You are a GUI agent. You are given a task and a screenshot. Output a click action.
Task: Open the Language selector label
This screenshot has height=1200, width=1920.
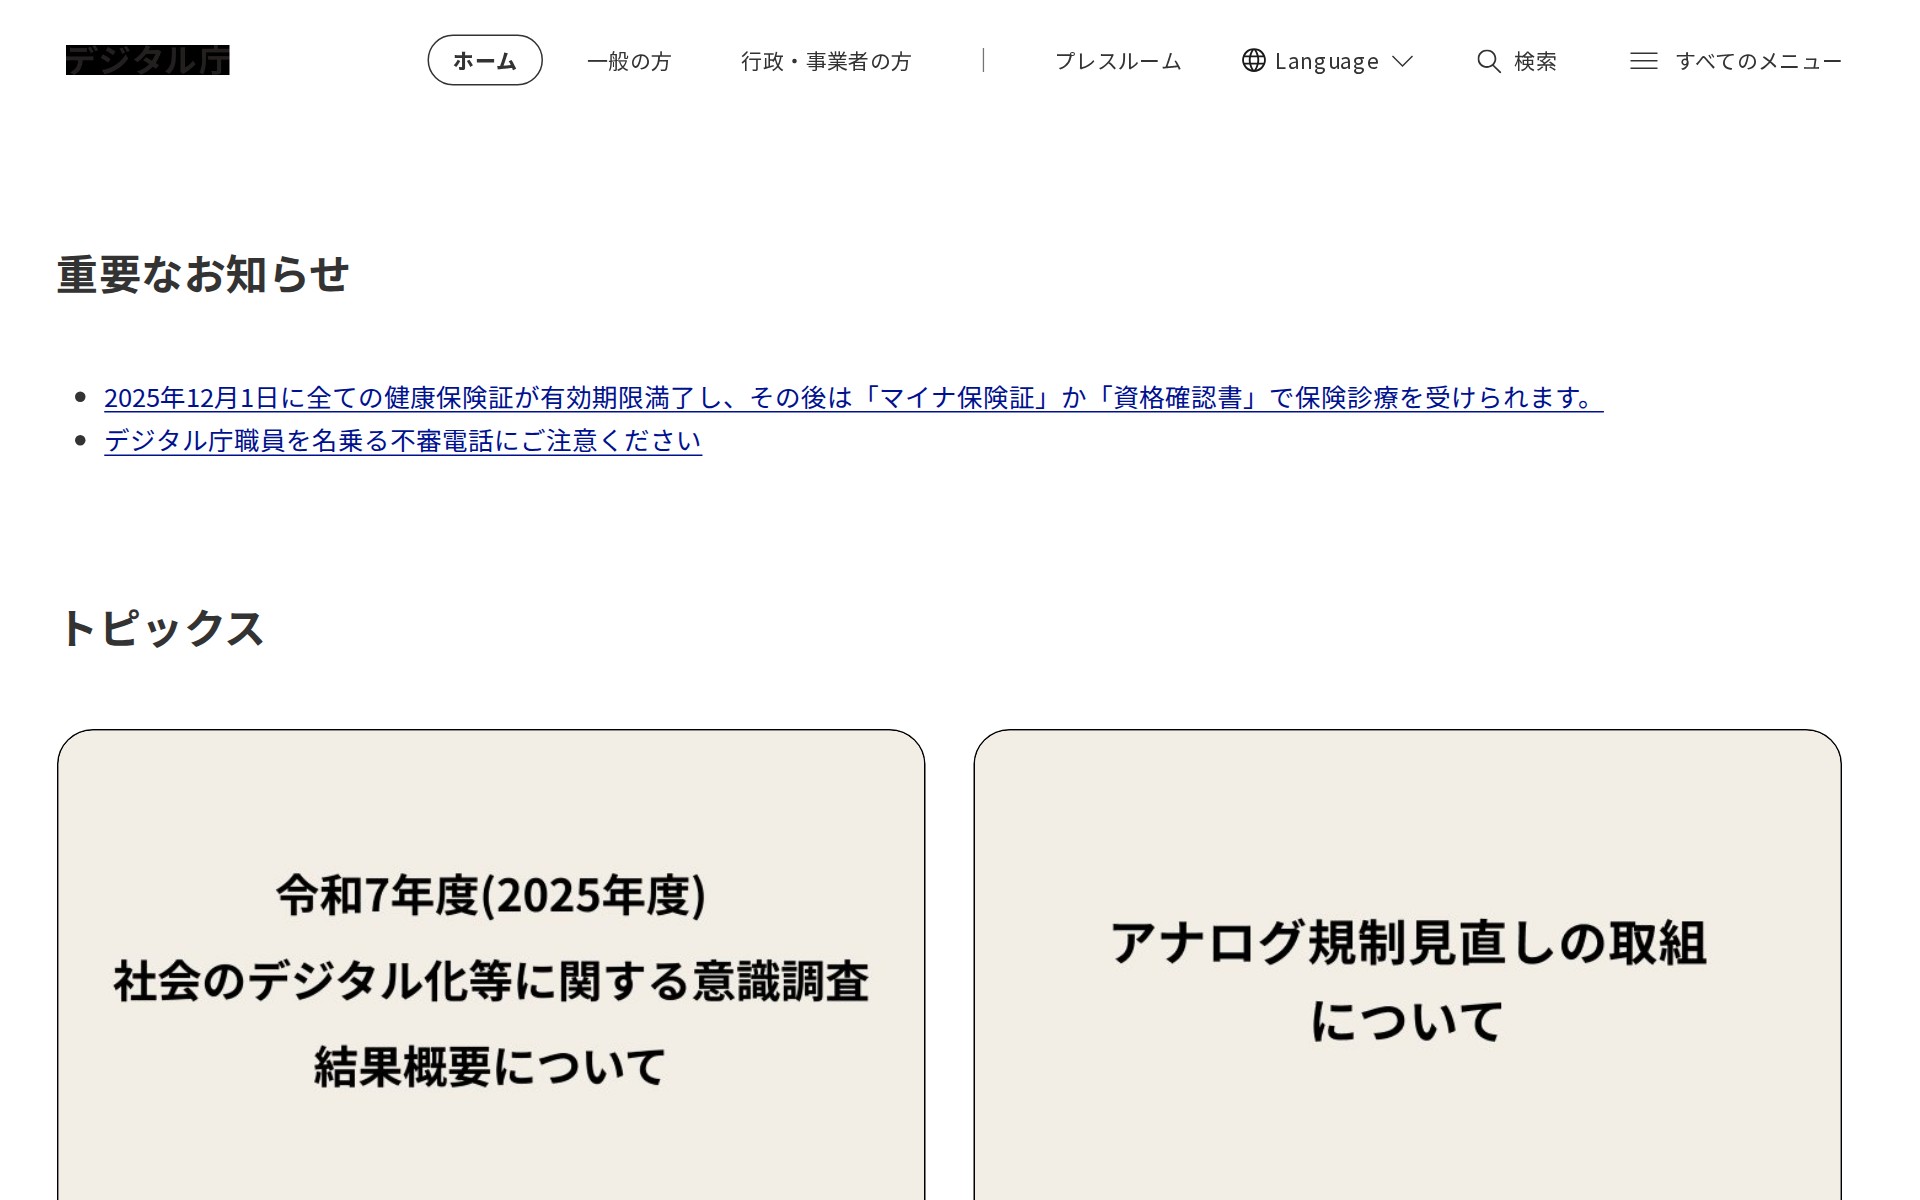pyautogui.click(x=1326, y=61)
